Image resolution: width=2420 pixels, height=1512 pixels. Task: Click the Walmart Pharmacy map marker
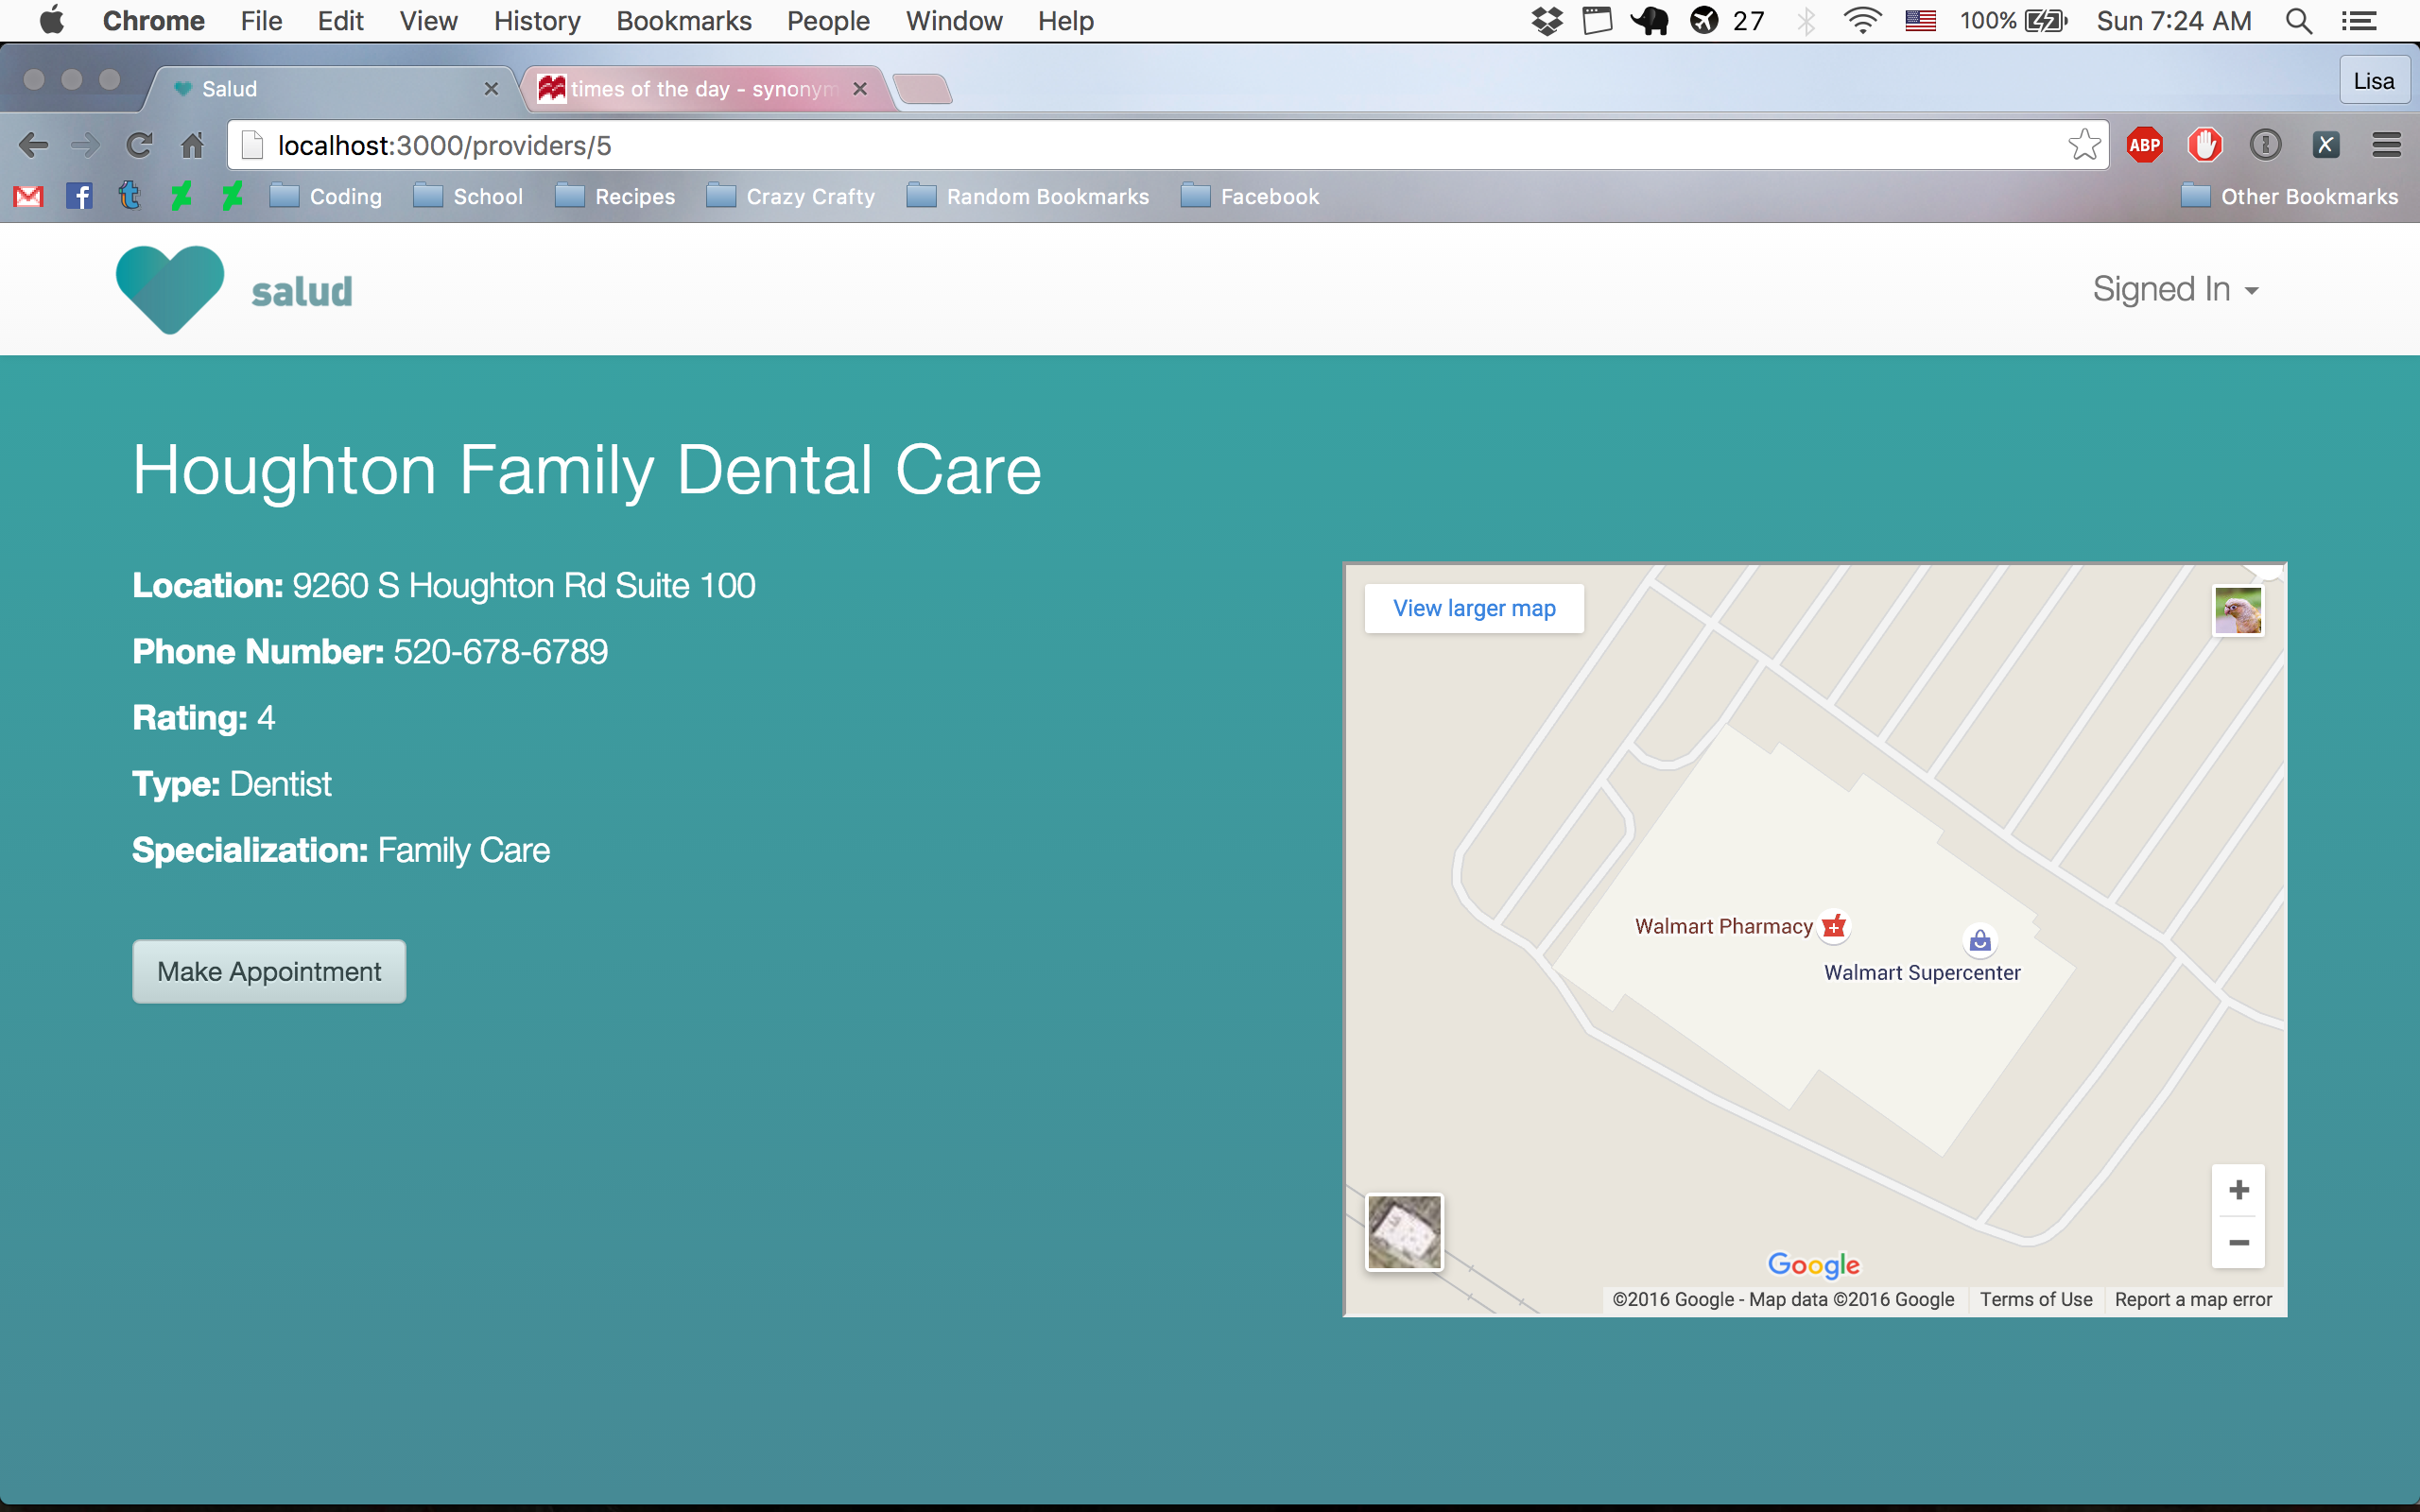tap(1834, 926)
